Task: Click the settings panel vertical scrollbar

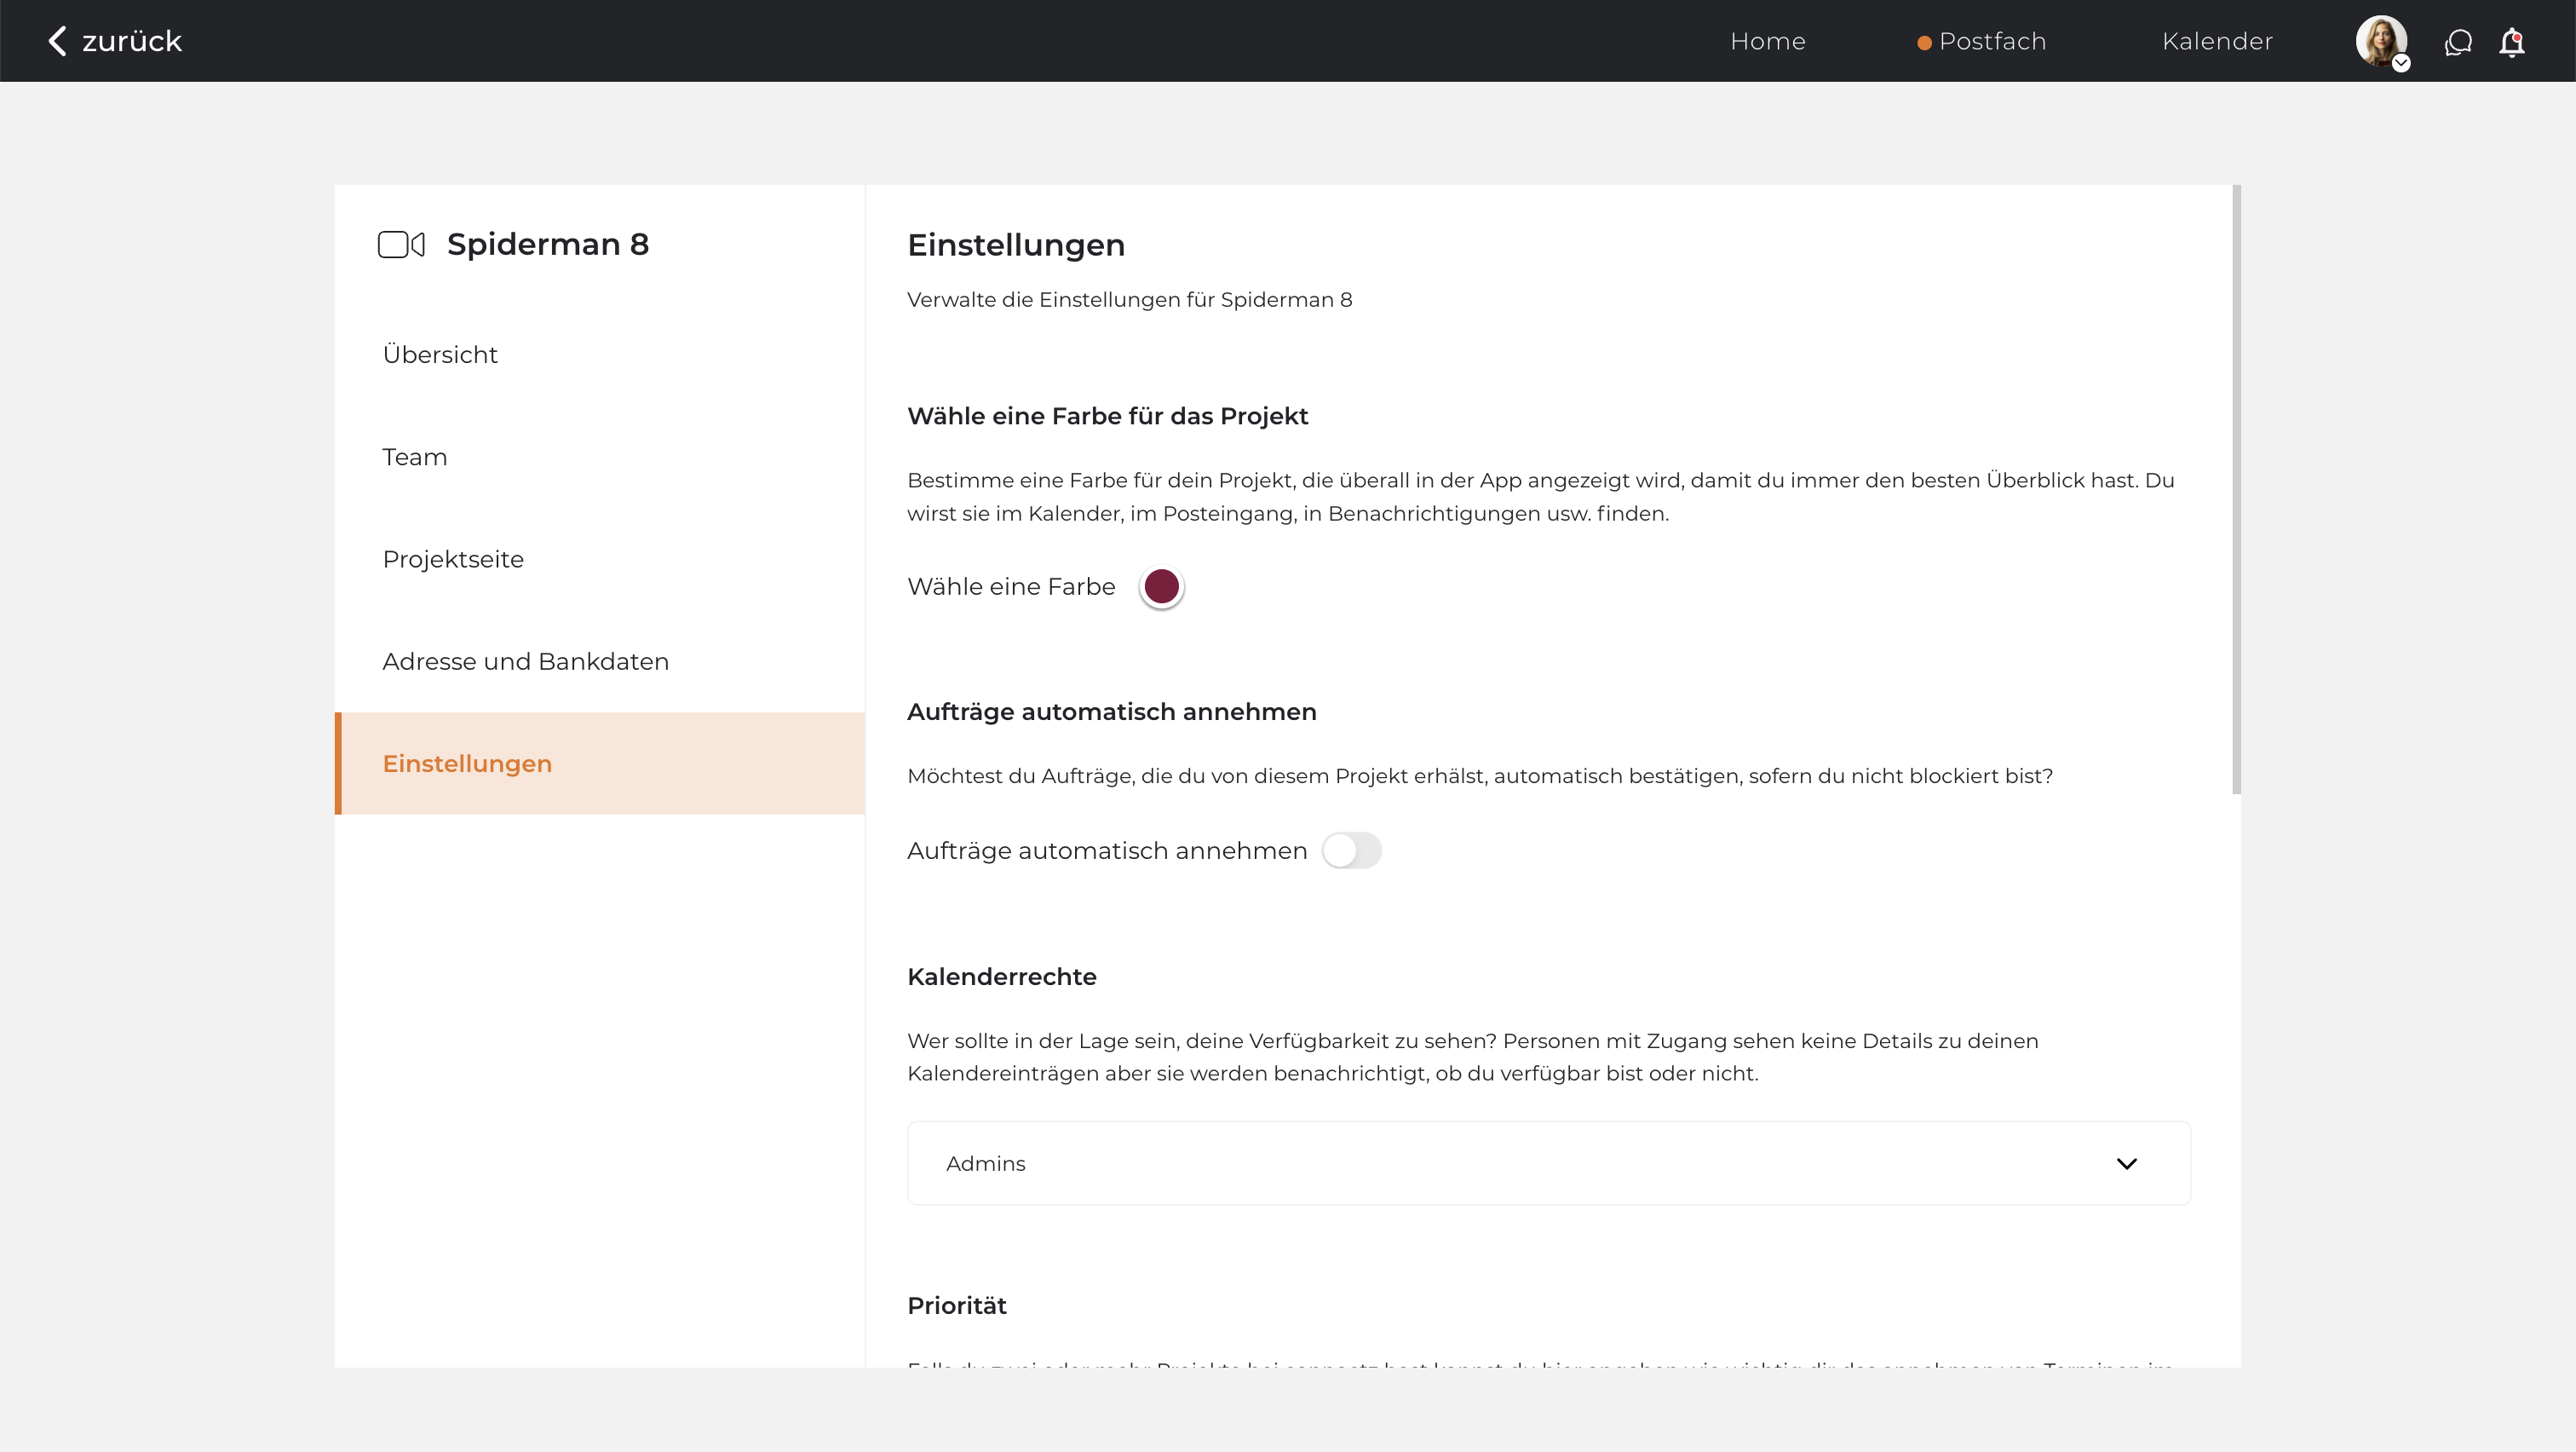Action: (2236, 490)
